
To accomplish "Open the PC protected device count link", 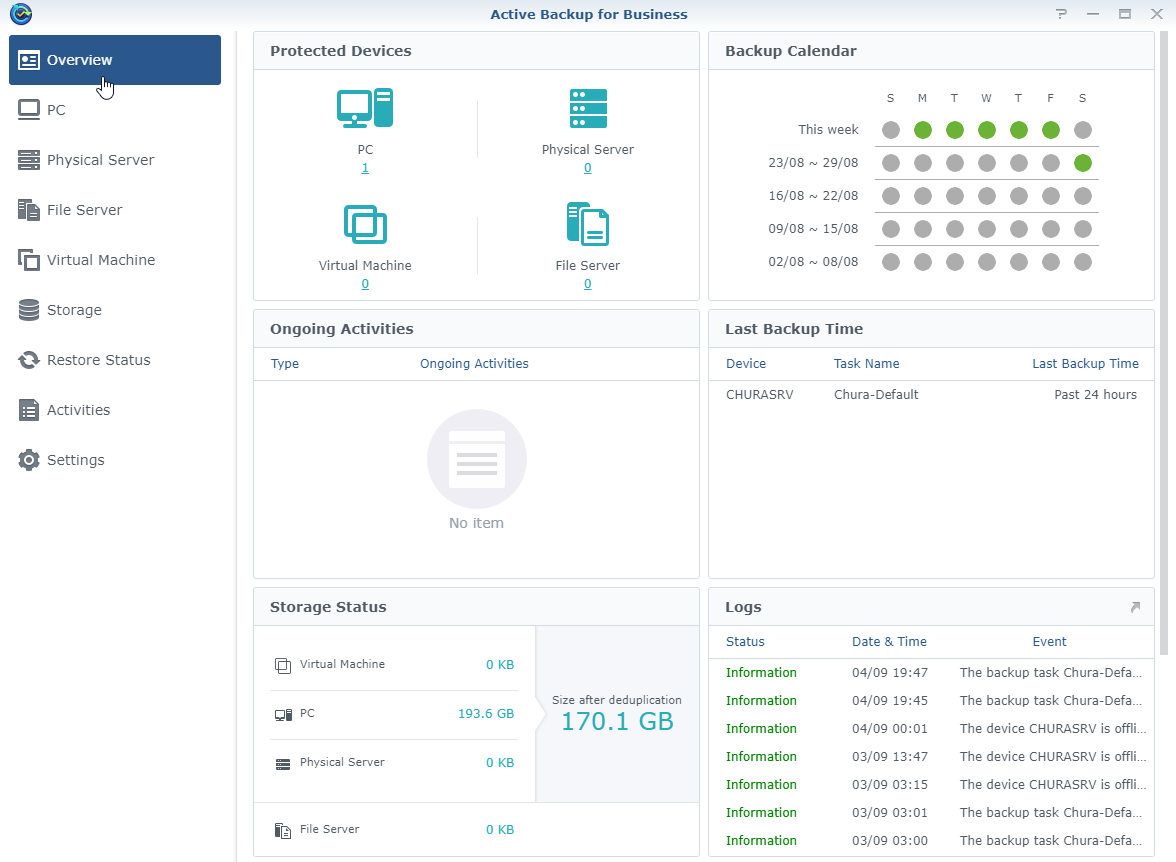I will pos(365,168).
